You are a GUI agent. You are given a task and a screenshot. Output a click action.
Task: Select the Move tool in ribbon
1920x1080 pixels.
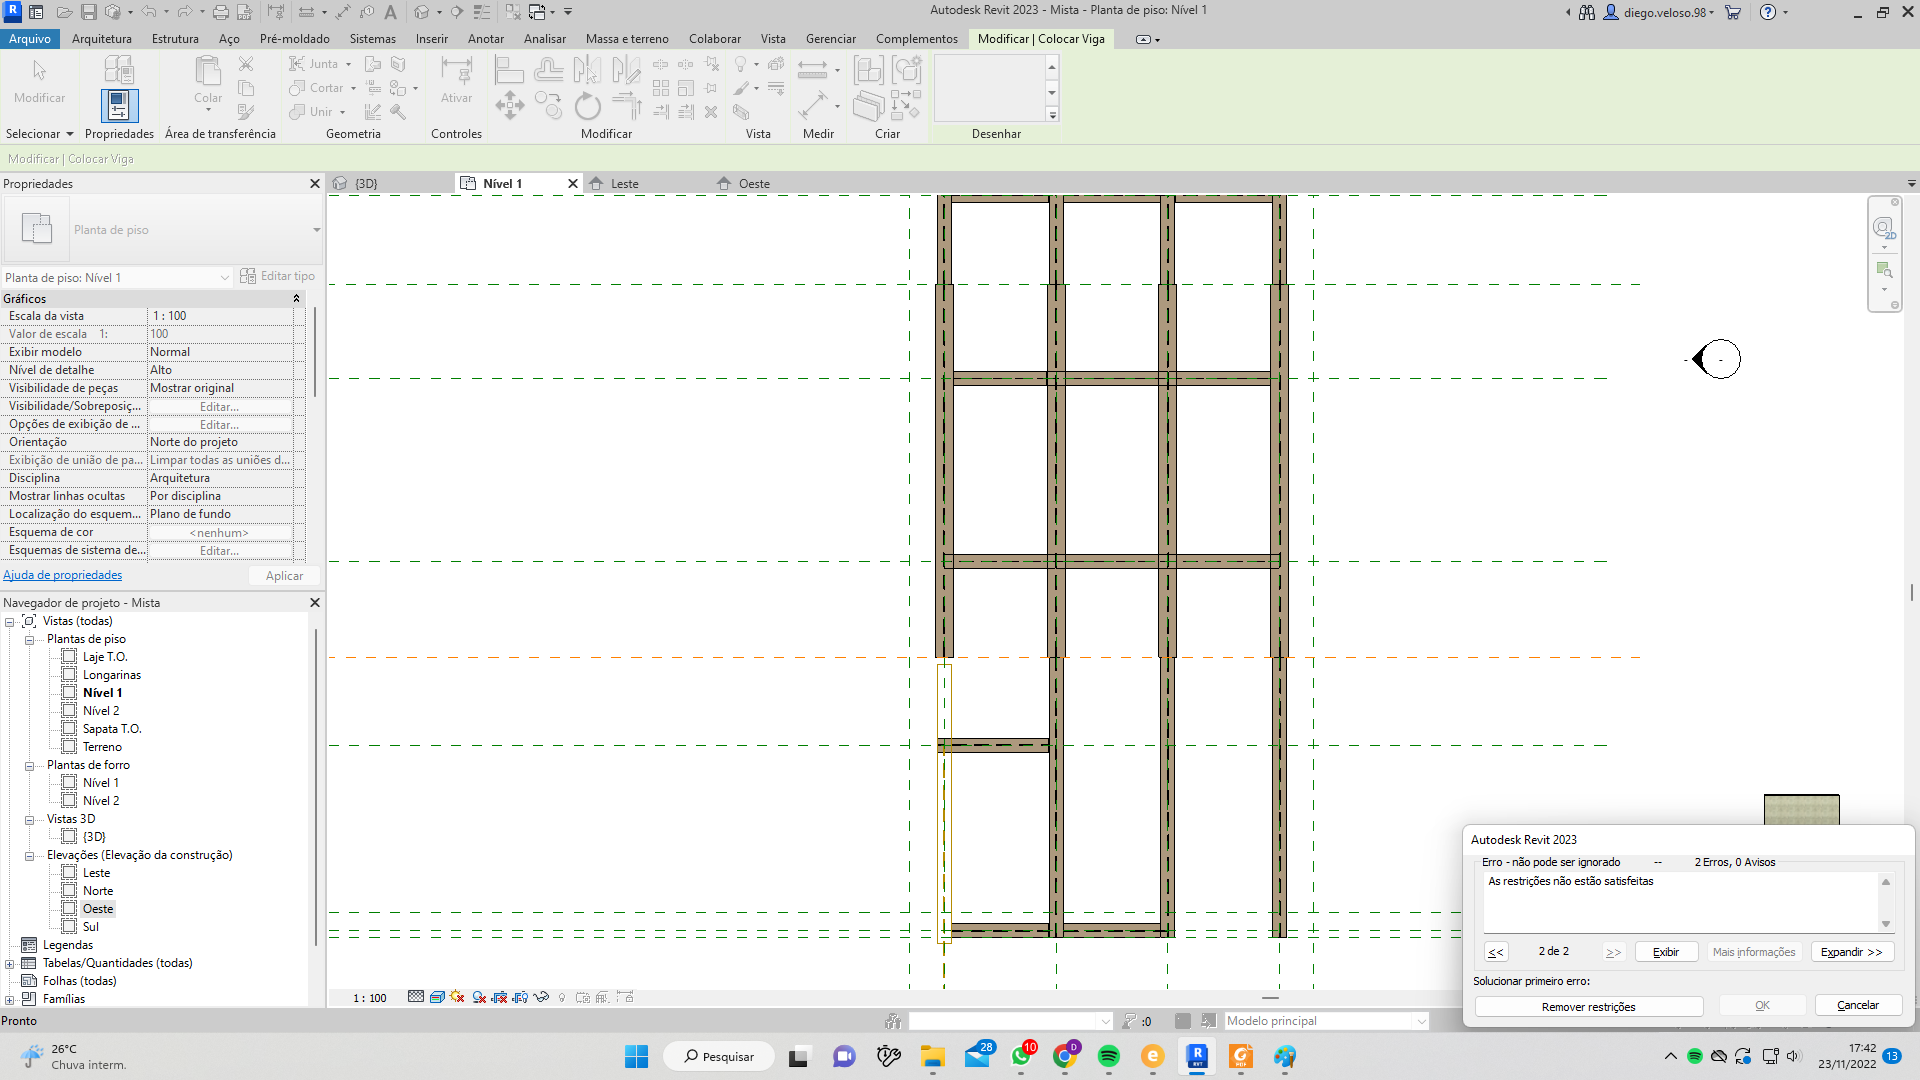tap(509, 106)
